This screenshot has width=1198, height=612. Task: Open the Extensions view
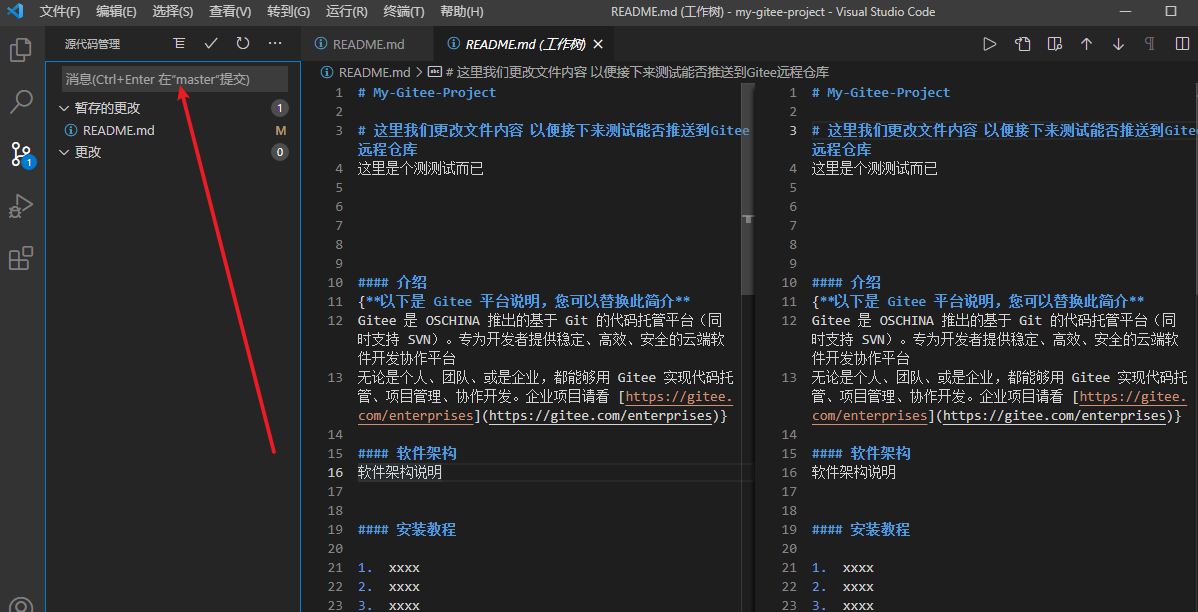[21, 258]
